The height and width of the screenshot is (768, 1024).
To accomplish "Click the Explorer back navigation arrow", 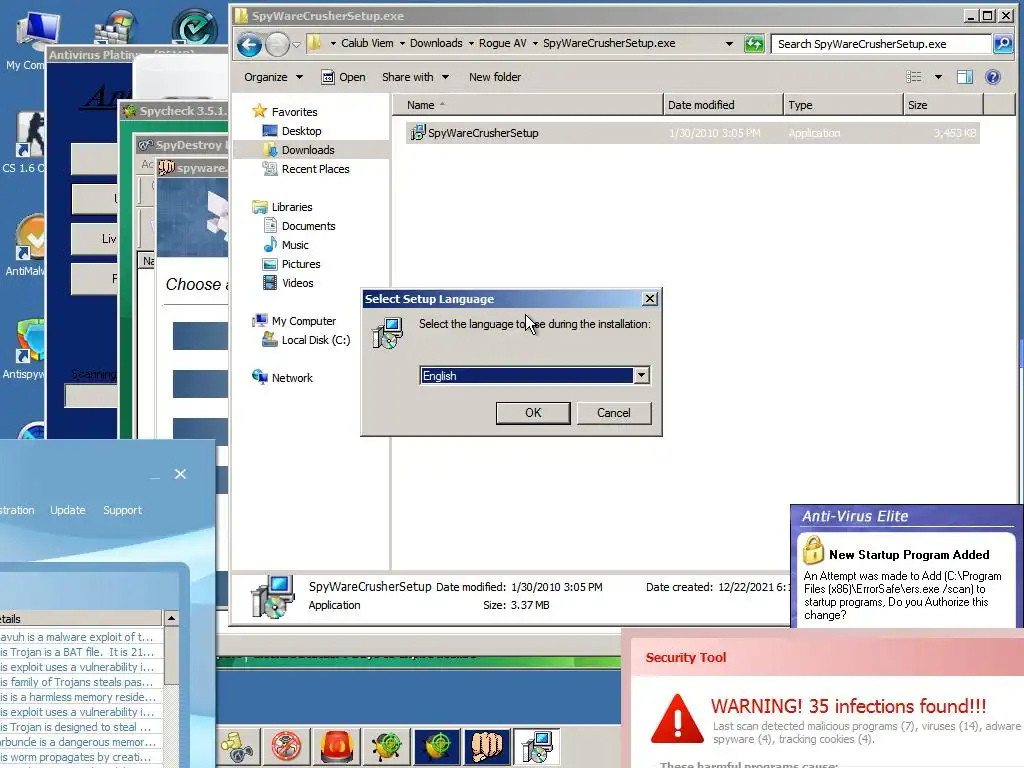I will click(x=249, y=44).
